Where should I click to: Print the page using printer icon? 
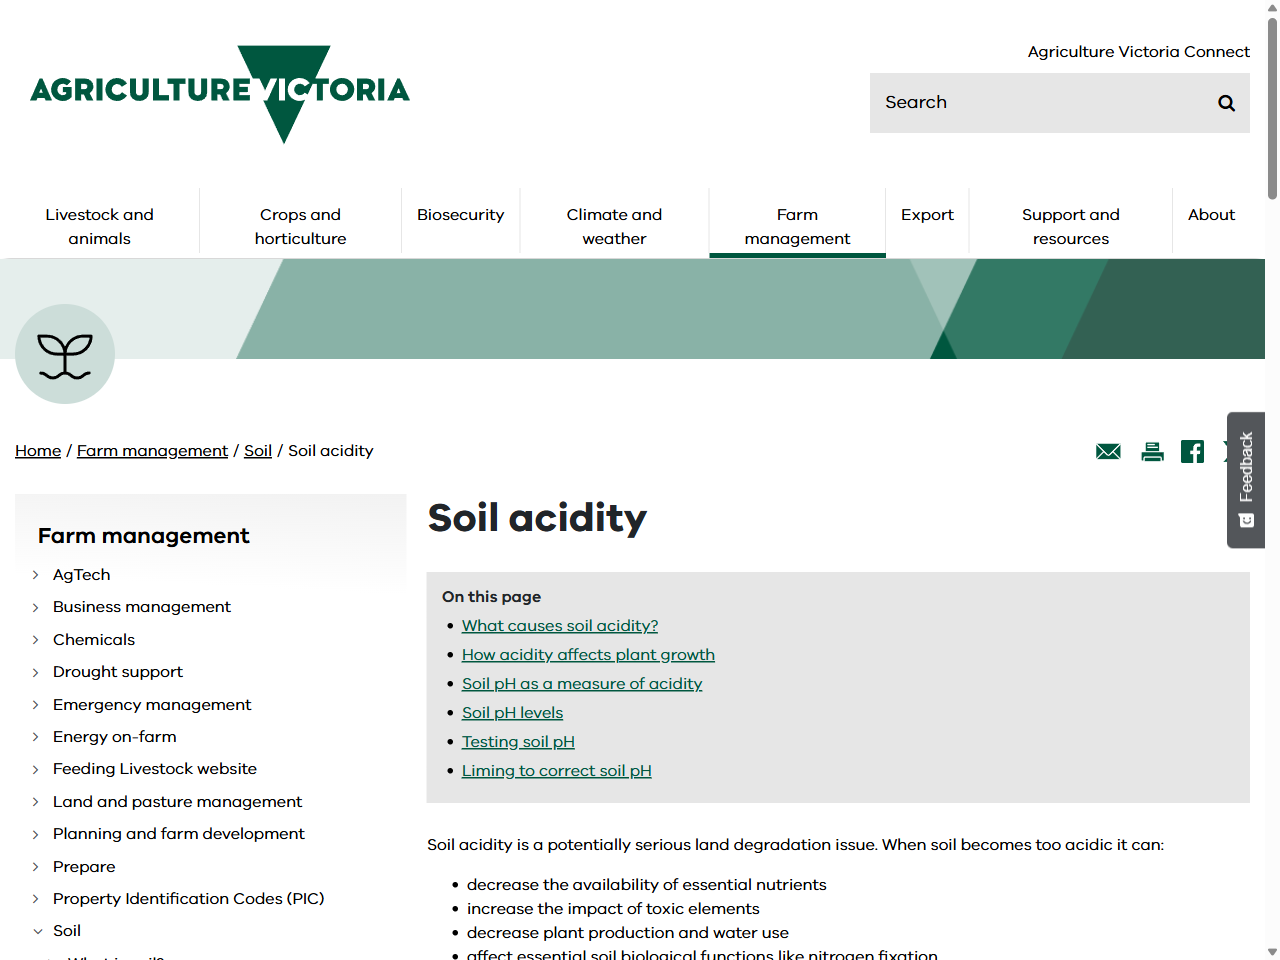click(x=1152, y=451)
